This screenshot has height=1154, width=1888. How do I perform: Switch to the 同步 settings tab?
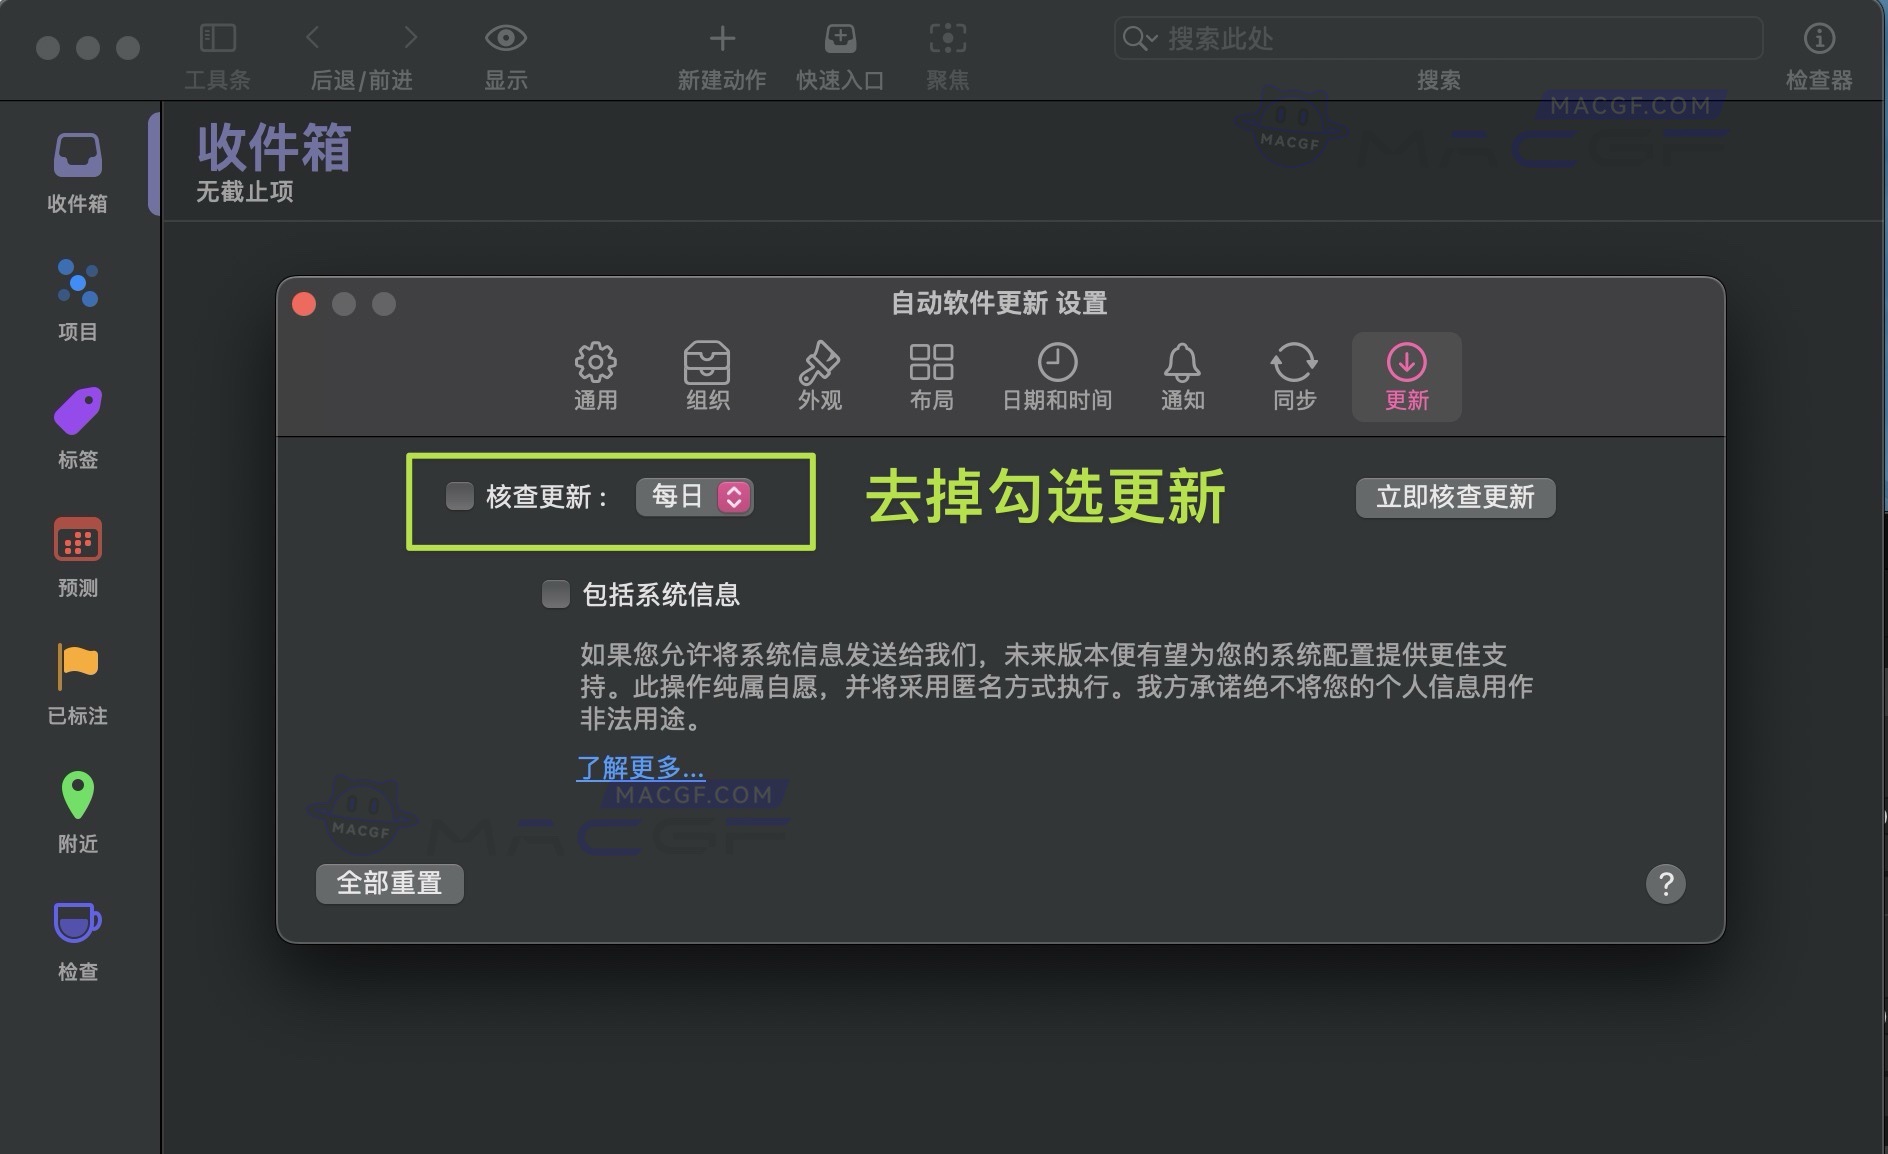[x=1294, y=375]
